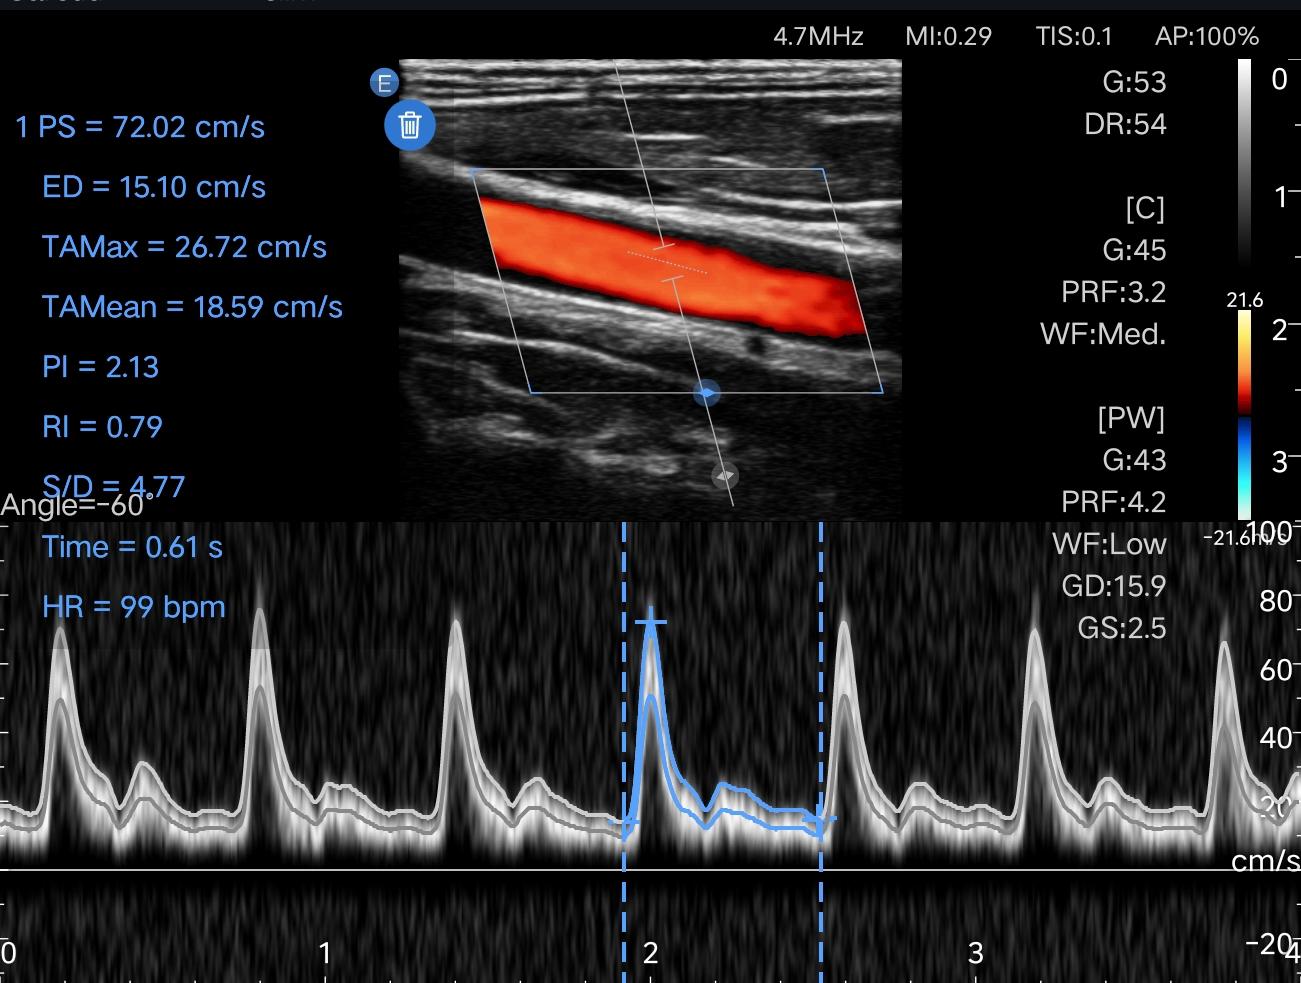Click the blue trash delete icon

[x=410, y=125]
